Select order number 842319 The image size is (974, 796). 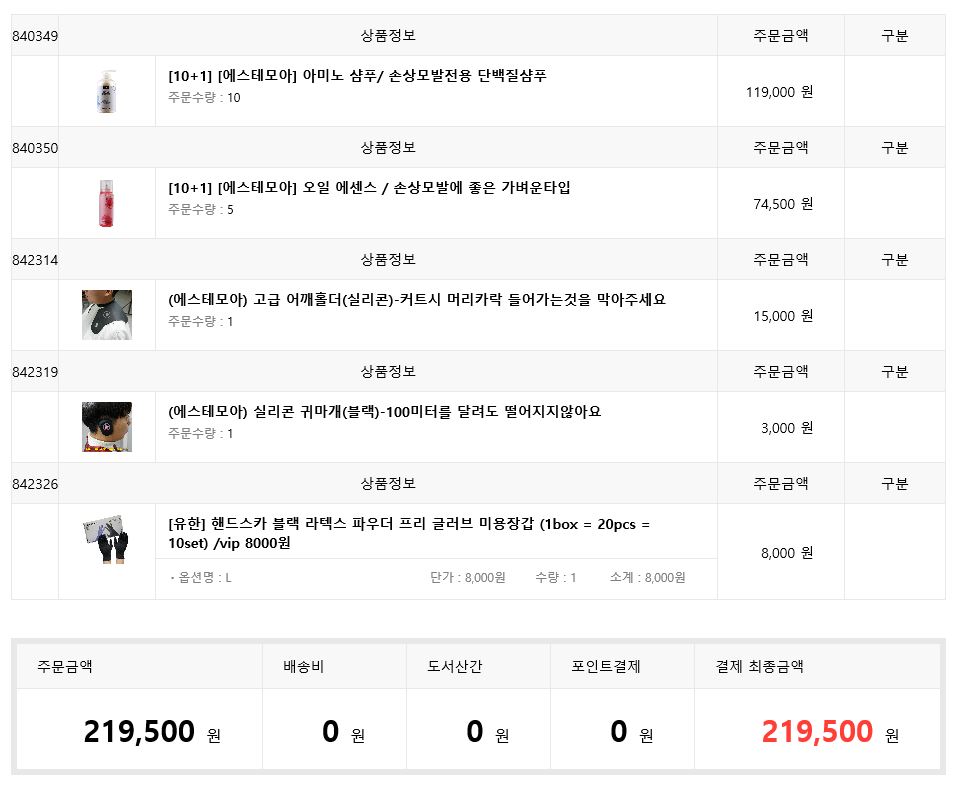click(35, 372)
